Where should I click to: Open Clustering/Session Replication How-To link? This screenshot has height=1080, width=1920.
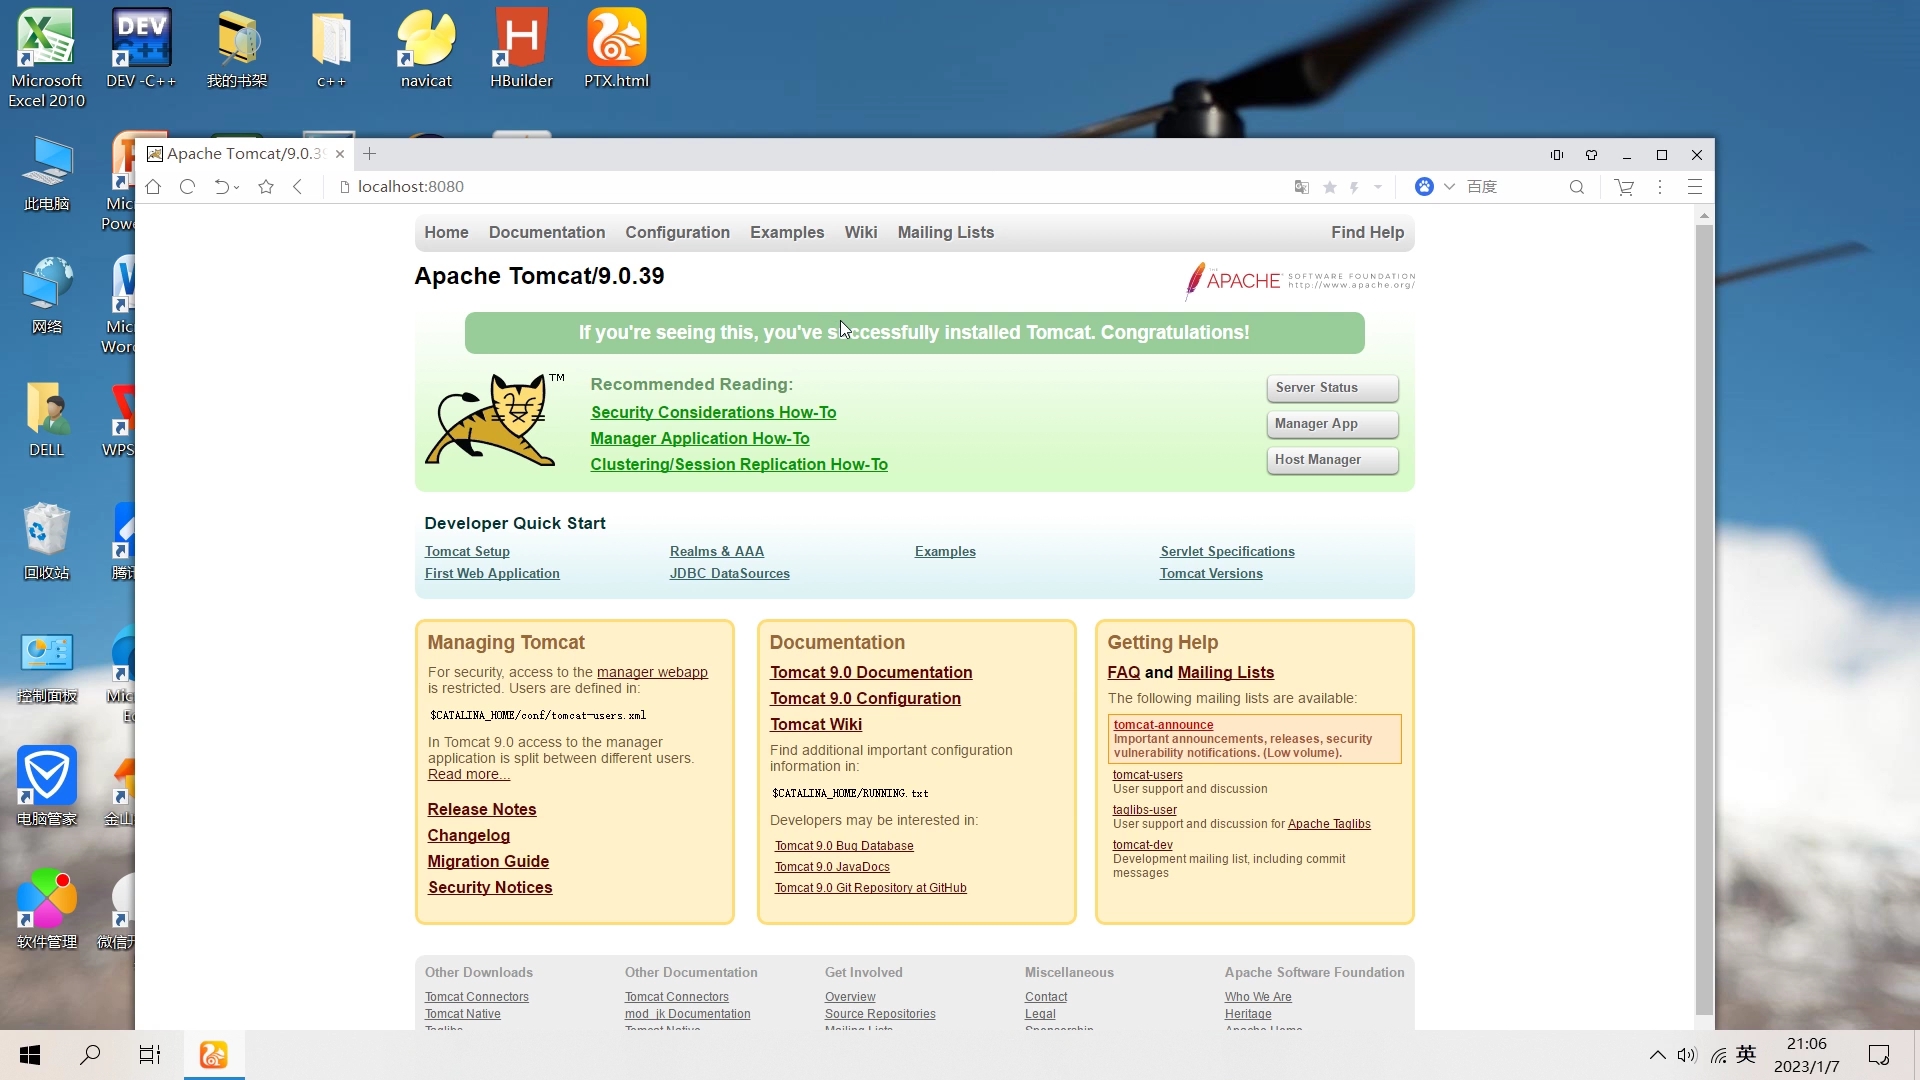[739, 465]
